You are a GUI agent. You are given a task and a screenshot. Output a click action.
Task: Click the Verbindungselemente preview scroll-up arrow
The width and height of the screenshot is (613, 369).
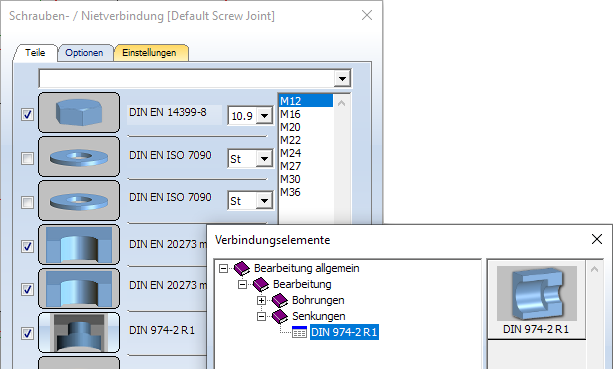(594, 269)
